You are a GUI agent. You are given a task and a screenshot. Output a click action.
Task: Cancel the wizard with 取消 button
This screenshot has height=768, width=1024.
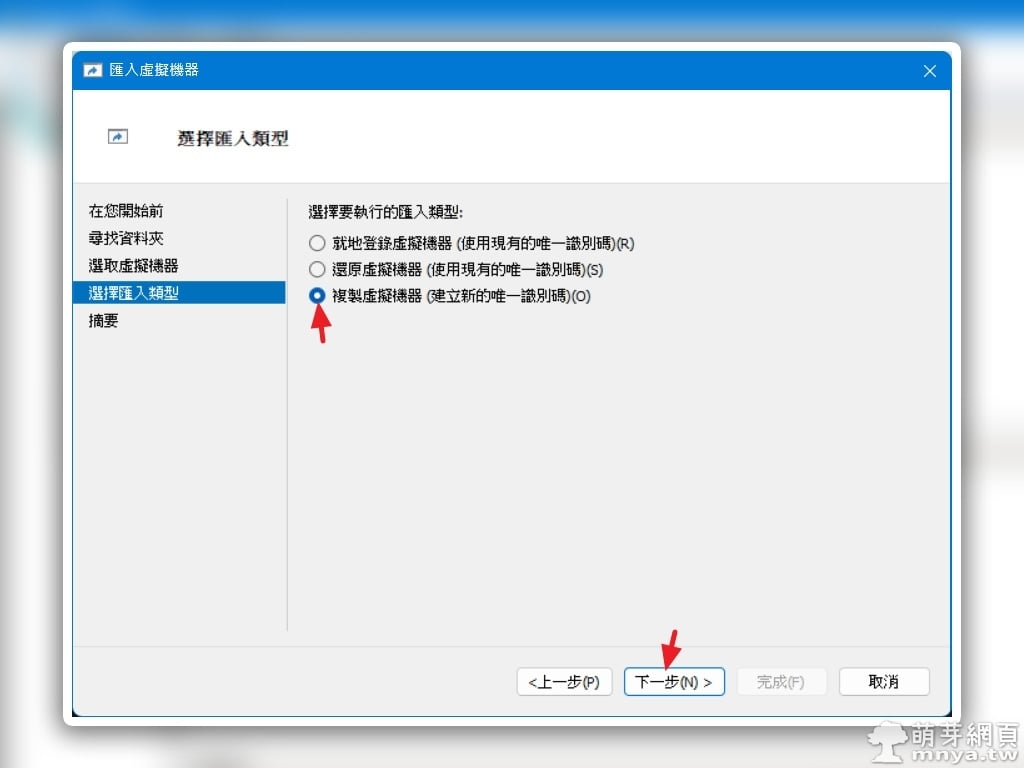(x=884, y=682)
